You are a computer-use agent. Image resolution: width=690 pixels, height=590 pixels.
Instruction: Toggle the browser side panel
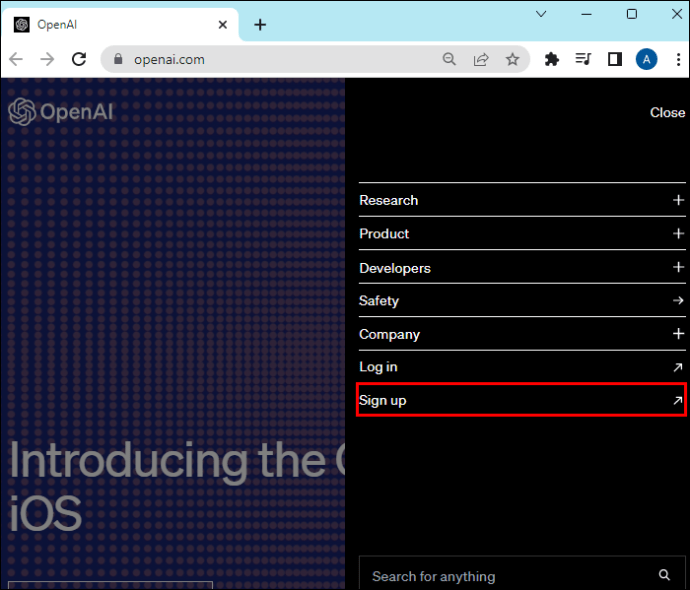(615, 59)
